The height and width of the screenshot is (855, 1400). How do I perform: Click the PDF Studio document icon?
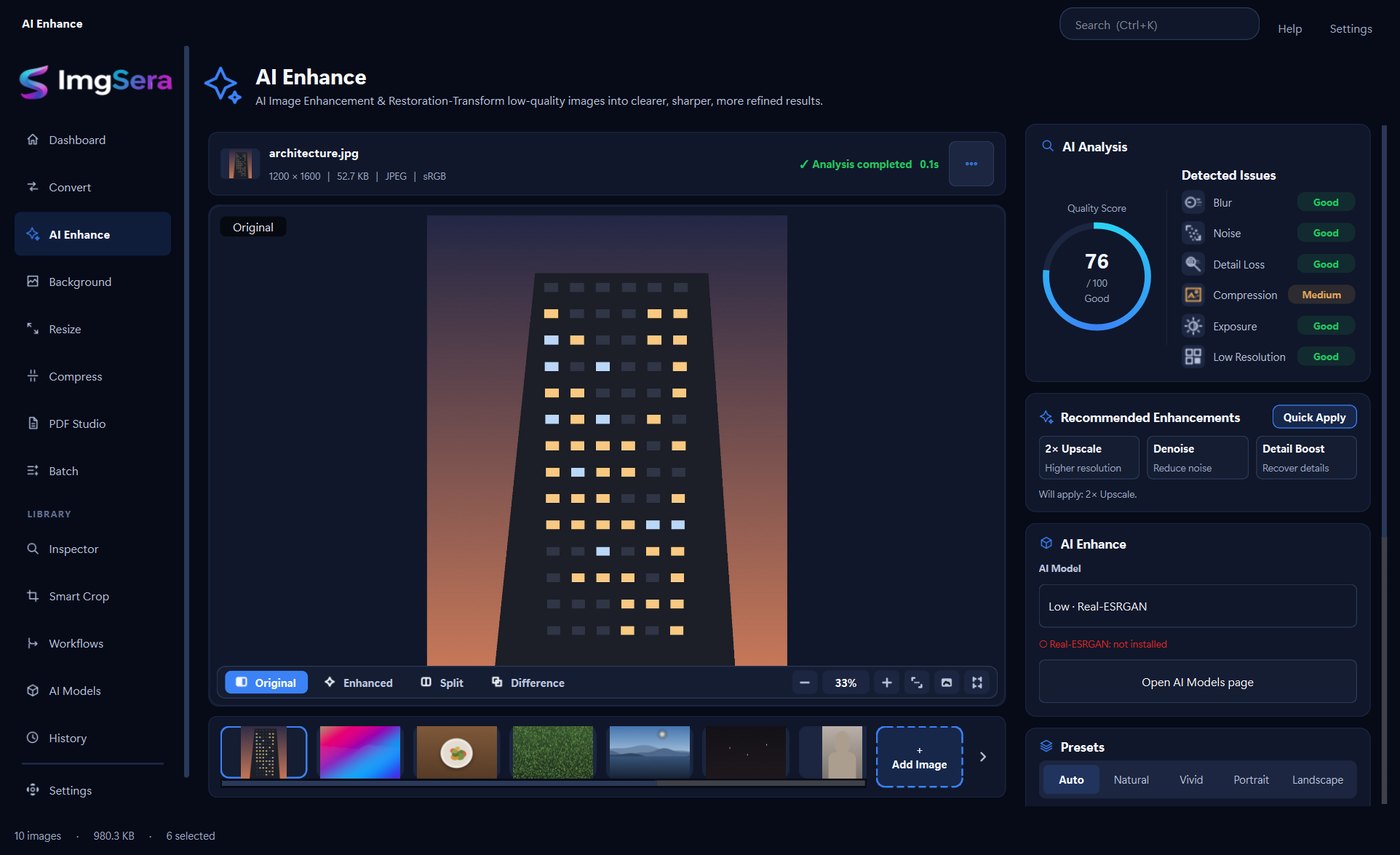[x=33, y=423]
